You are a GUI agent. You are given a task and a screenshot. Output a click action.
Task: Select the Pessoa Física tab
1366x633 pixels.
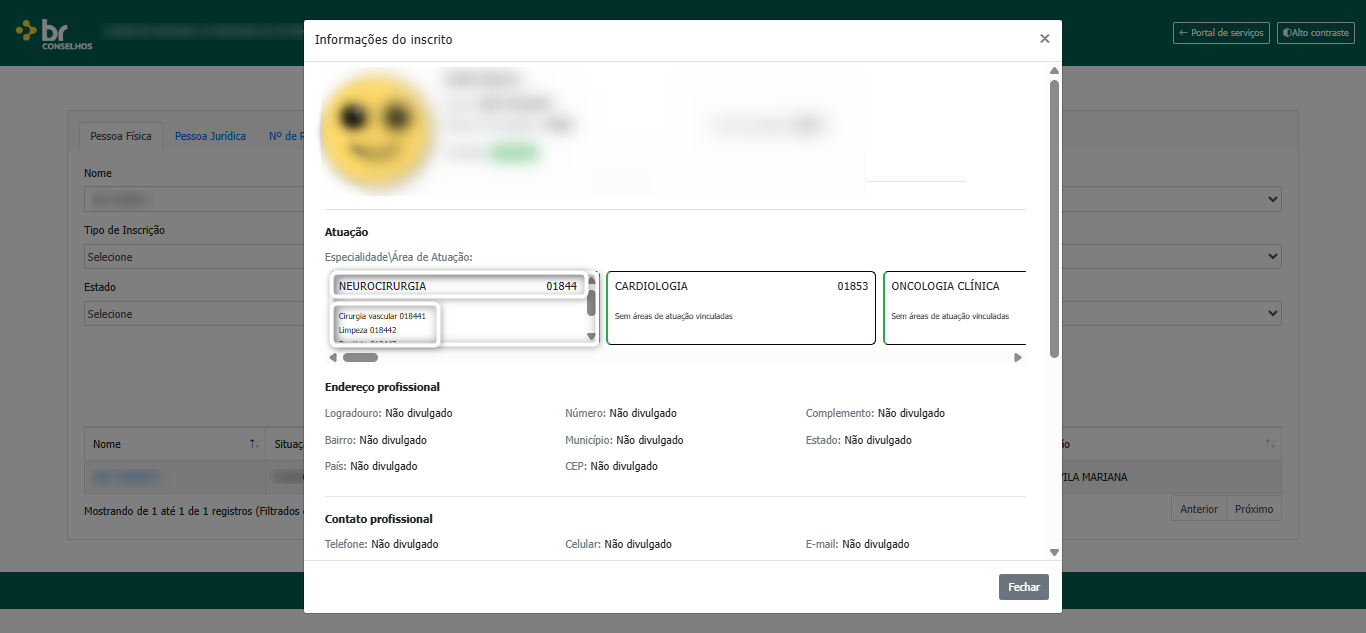[121, 136]
